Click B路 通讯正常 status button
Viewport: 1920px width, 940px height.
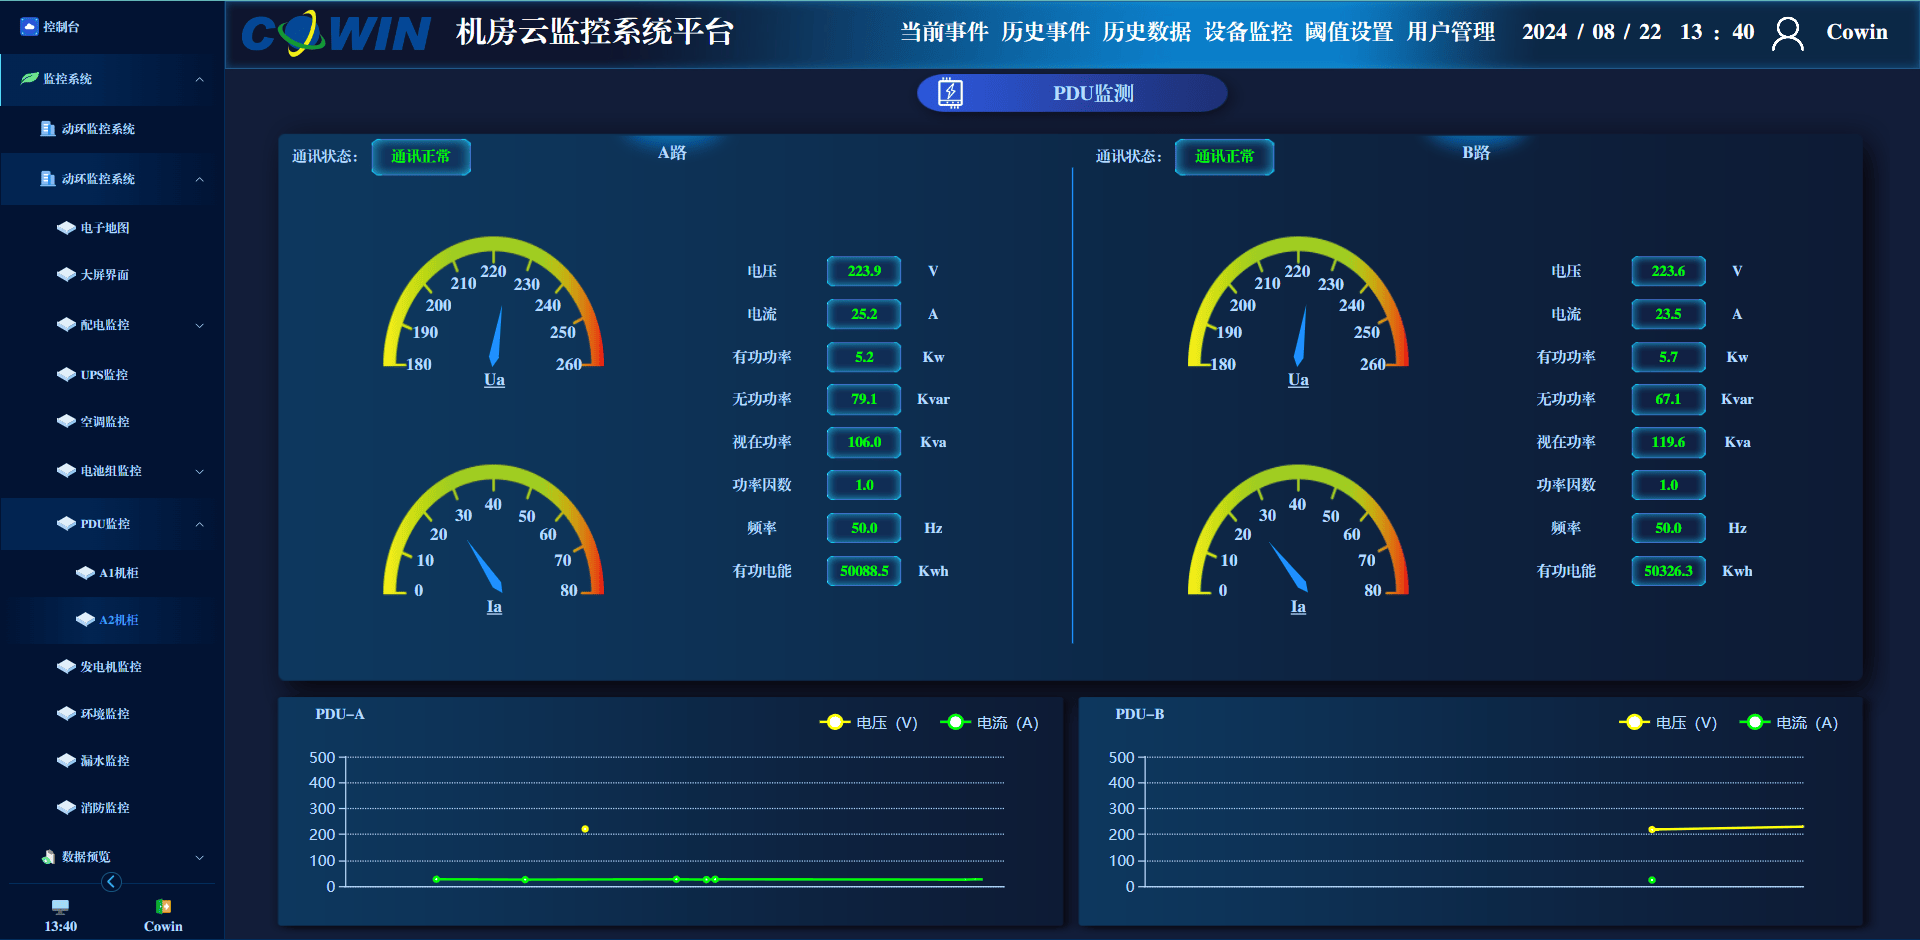coord(1225,157)
